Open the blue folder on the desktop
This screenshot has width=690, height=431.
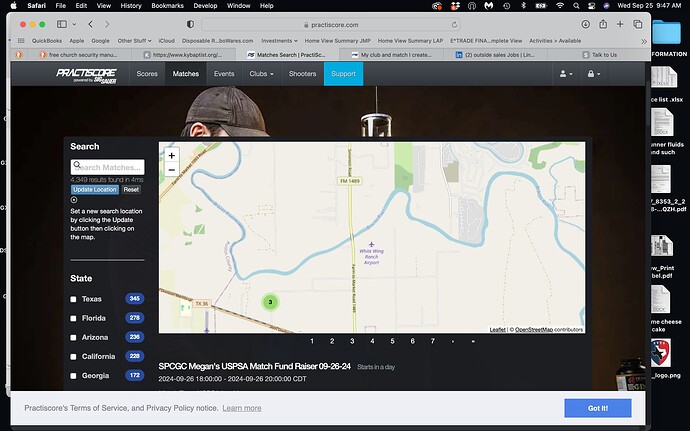coord(666,32)
